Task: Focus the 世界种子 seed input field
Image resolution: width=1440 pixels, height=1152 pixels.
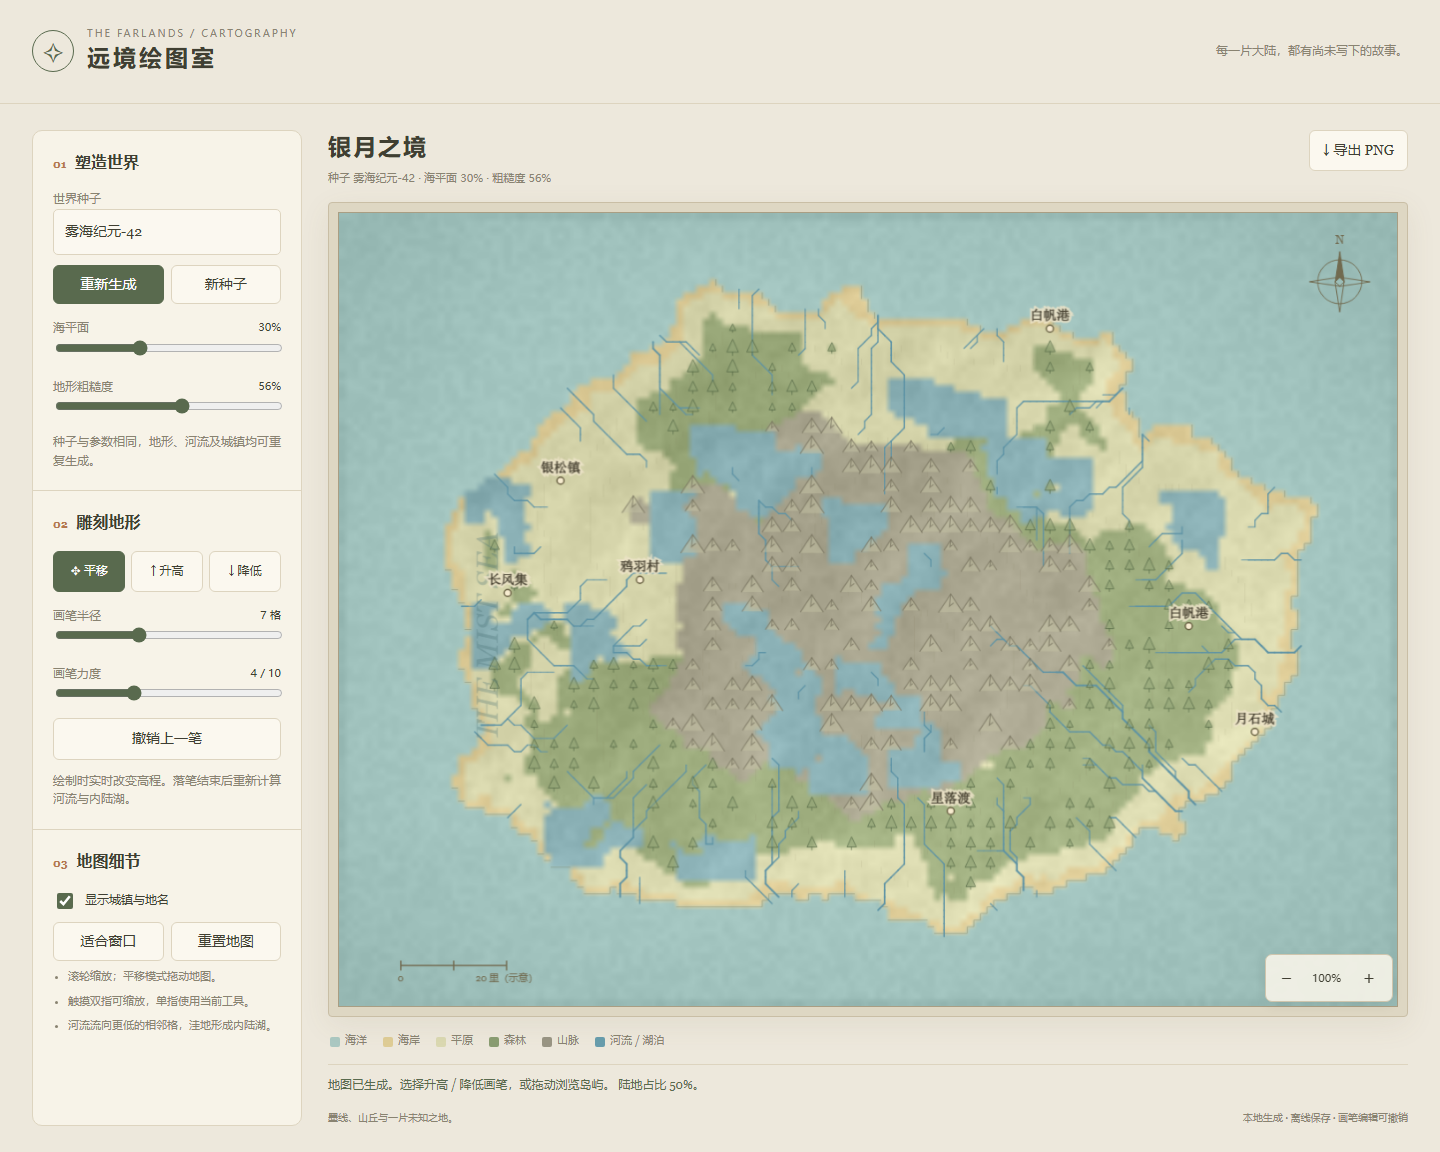Action: [x=167, y=232]
